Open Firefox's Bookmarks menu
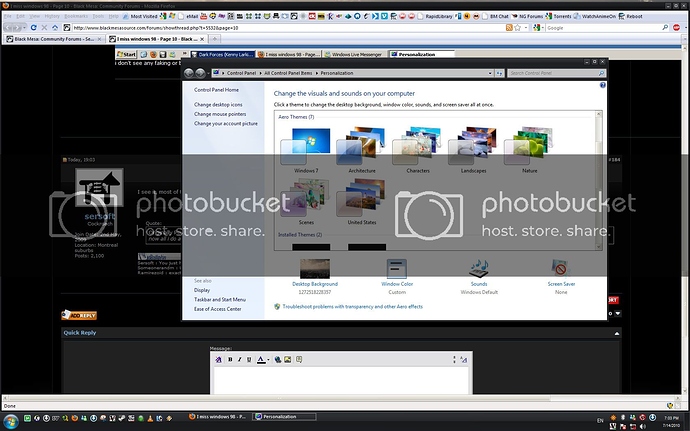The image size is (690, 431). click(x=76, y=16)
